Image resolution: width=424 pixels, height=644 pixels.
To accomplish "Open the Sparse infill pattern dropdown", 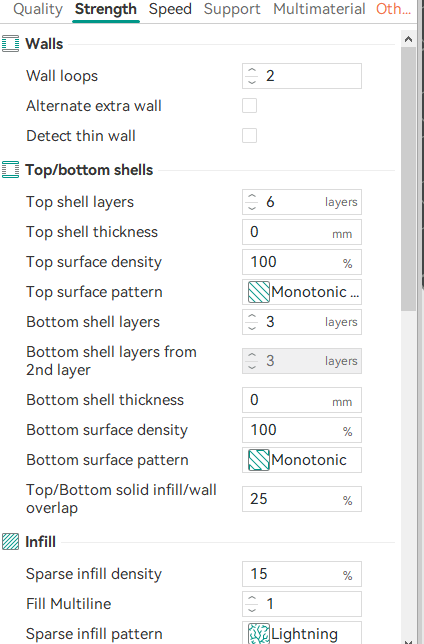I will (x=302, y=632).
